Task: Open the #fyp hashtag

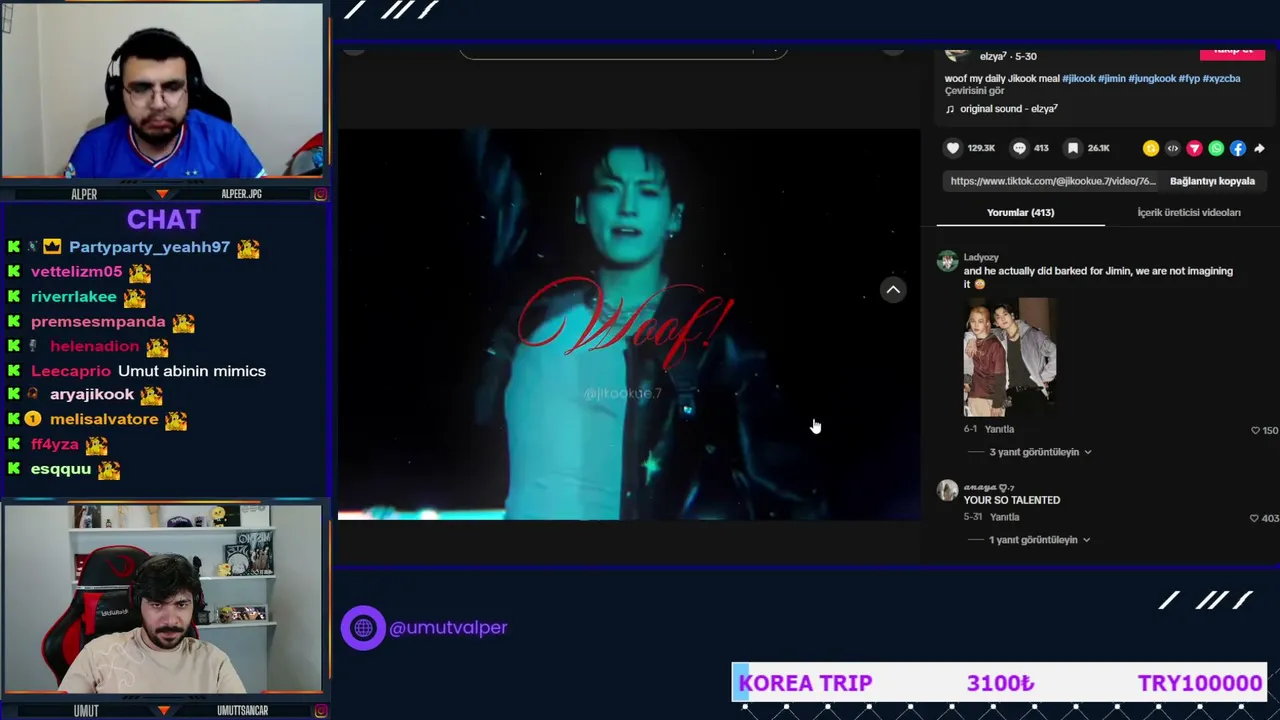Action: tap(1189, 78)
